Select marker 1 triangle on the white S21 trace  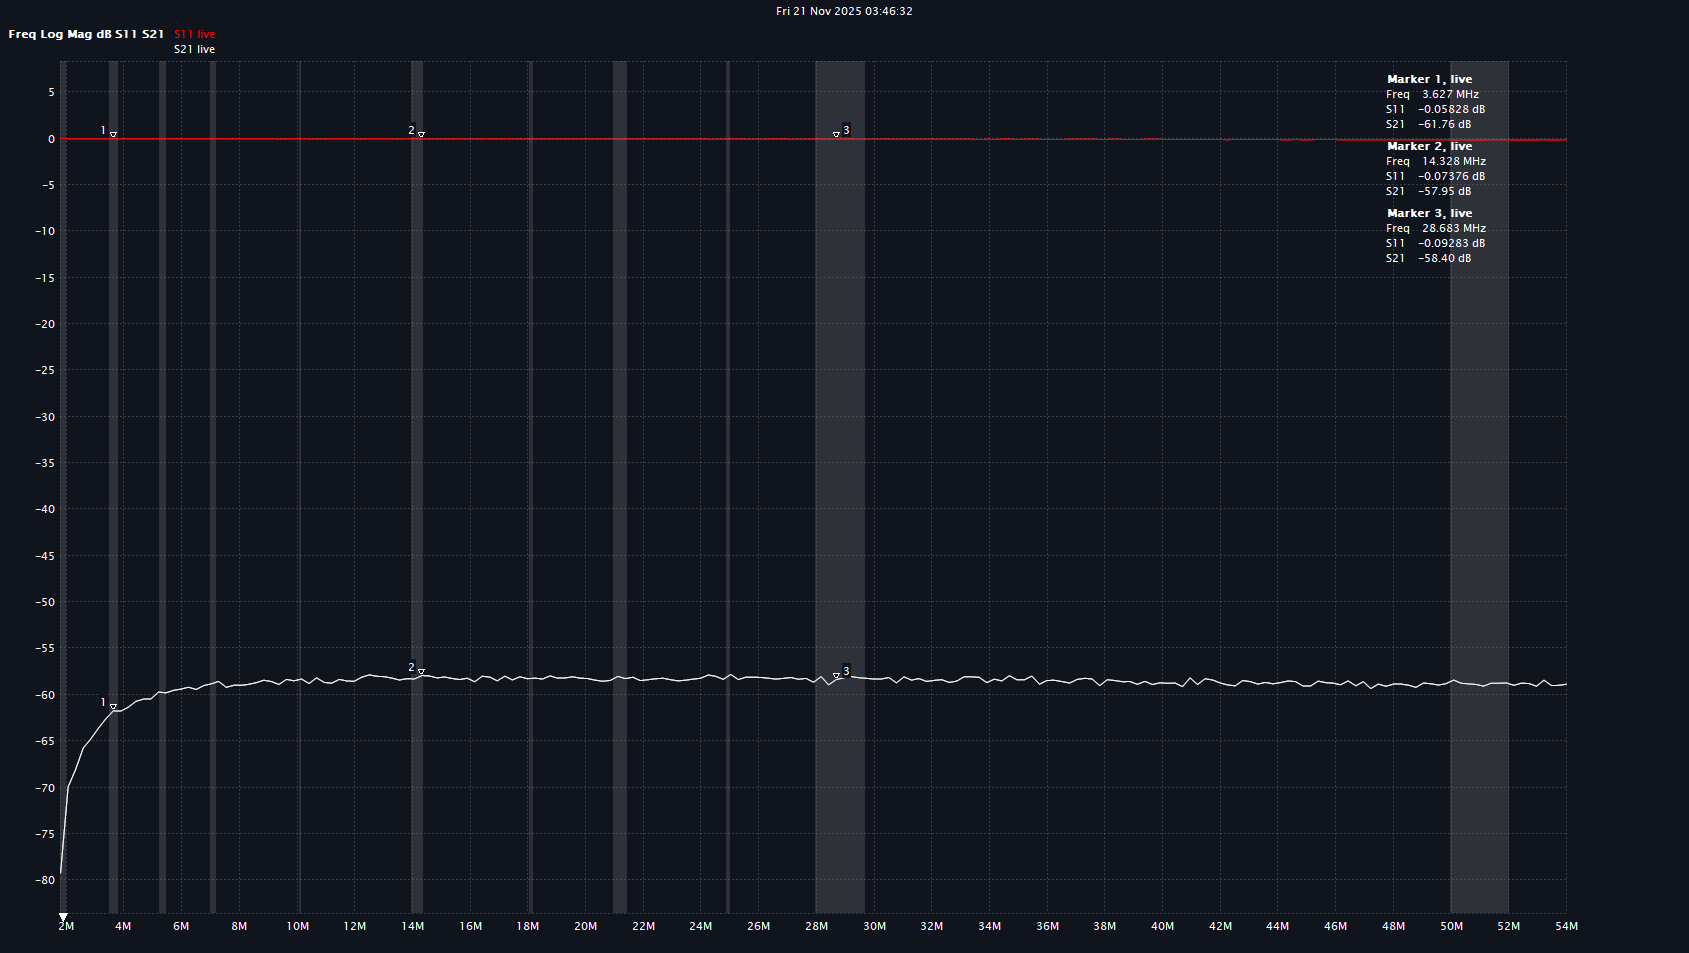coord(113,707)
